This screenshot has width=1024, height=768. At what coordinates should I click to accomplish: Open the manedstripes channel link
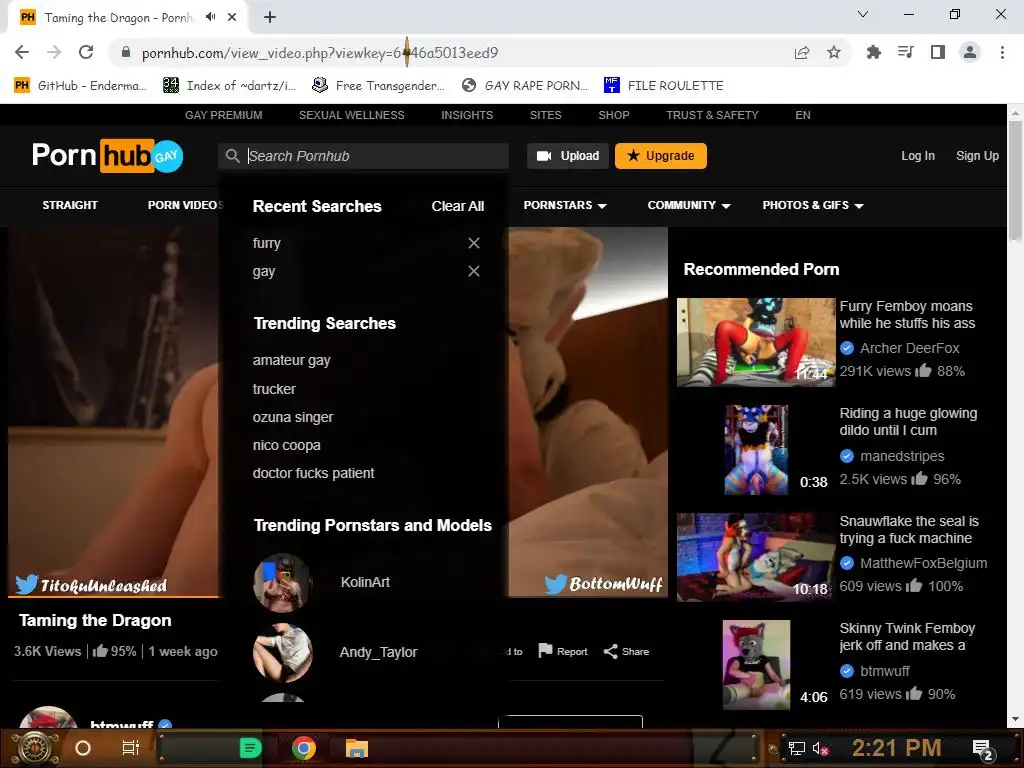(x=902, y=456)
